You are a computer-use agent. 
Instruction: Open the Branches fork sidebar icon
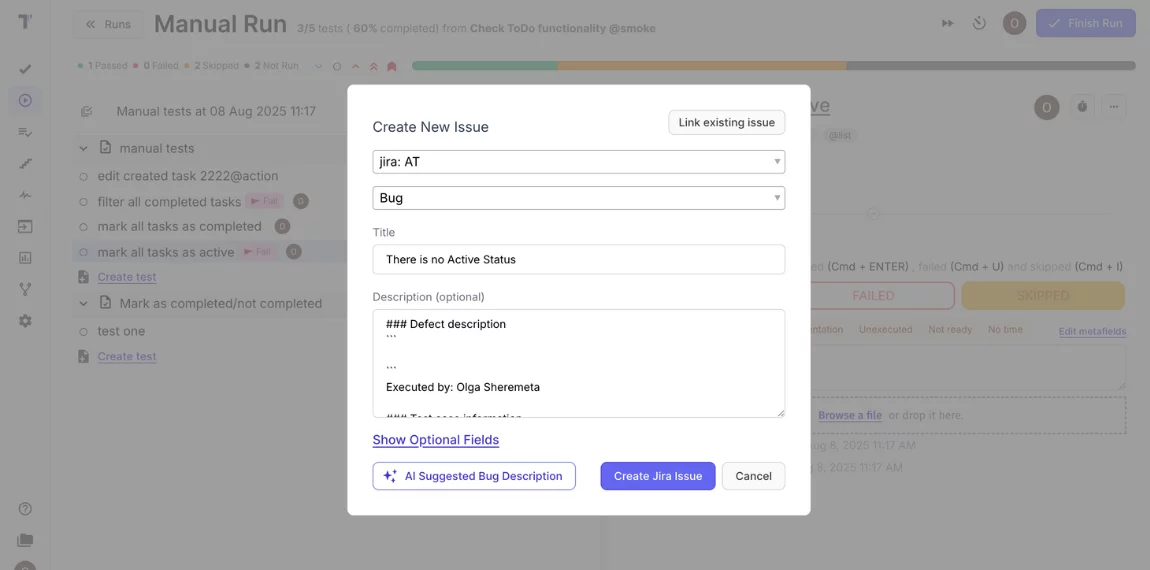tap(25, 289)
